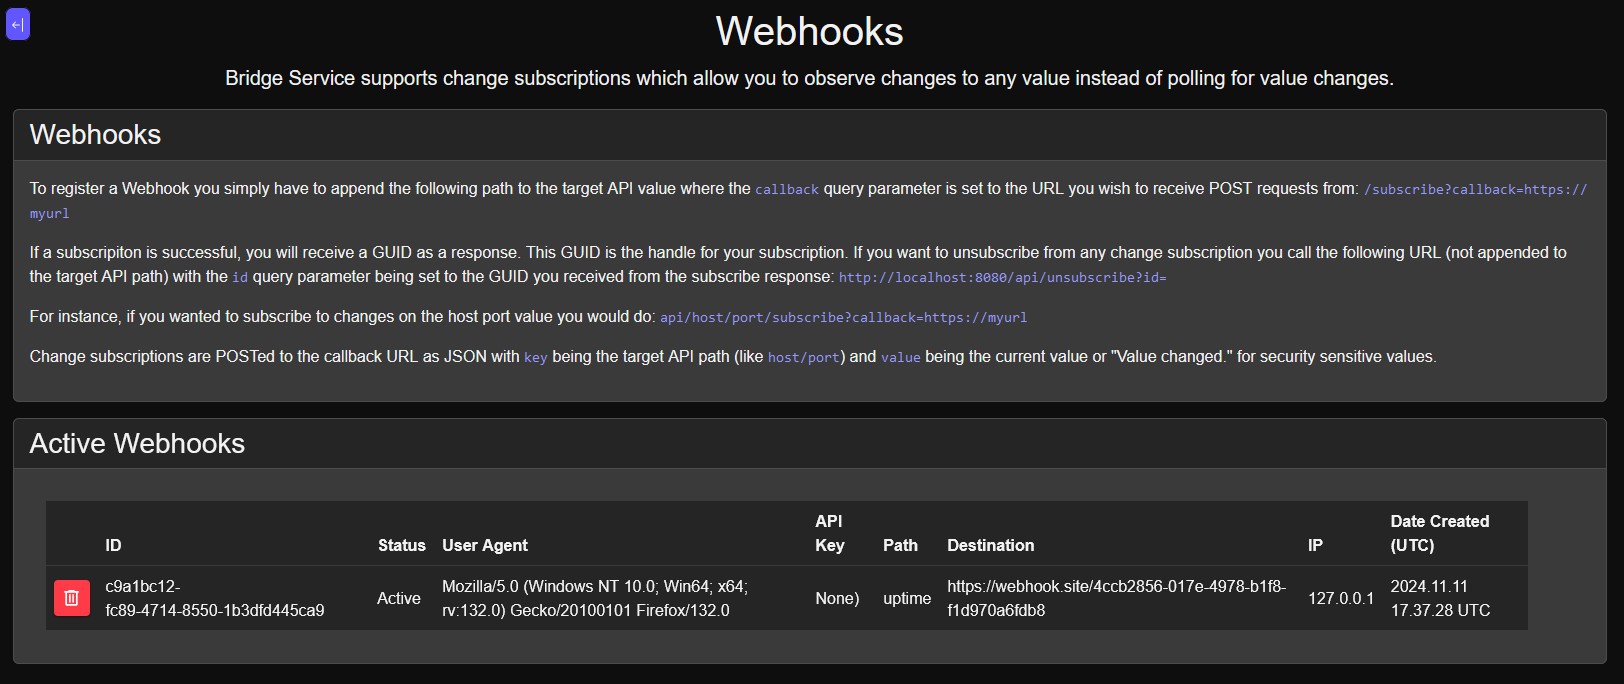The height and width of the screenshot is (684, 1624).
Task: Click the uptime path cell
Action: [x=906, y=598]
